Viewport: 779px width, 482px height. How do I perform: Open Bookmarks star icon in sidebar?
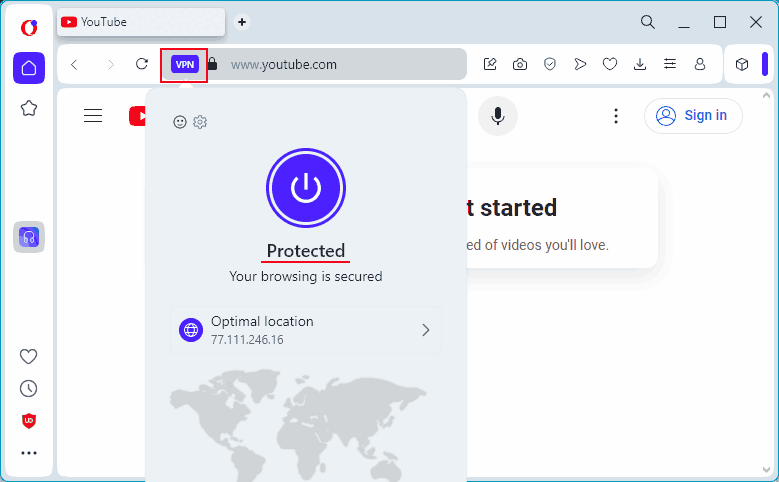pos(29,108)
